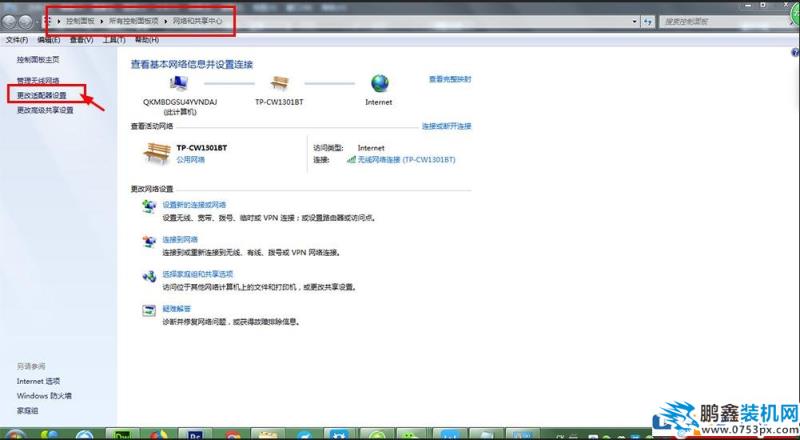Click the TP-CW1301BT bench icon in the network map
Viewport: 800px width, 440px height.
(x=279, y=84)
